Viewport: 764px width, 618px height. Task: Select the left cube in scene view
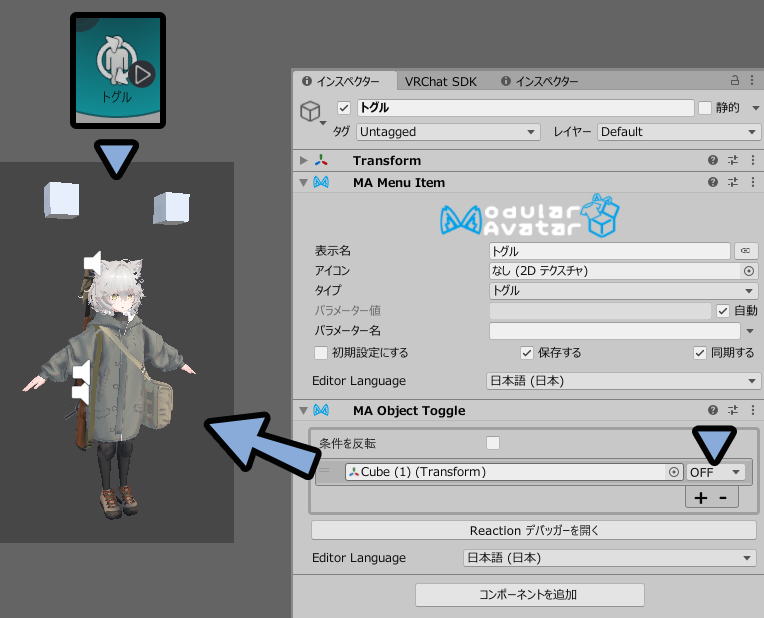62,199
